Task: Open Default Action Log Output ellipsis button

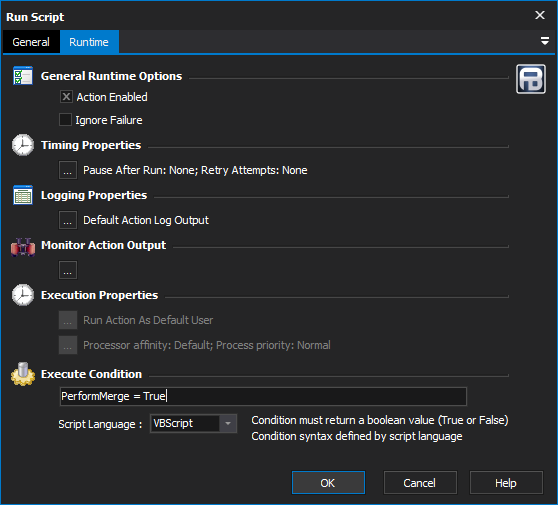Action: tap(68, 220)
